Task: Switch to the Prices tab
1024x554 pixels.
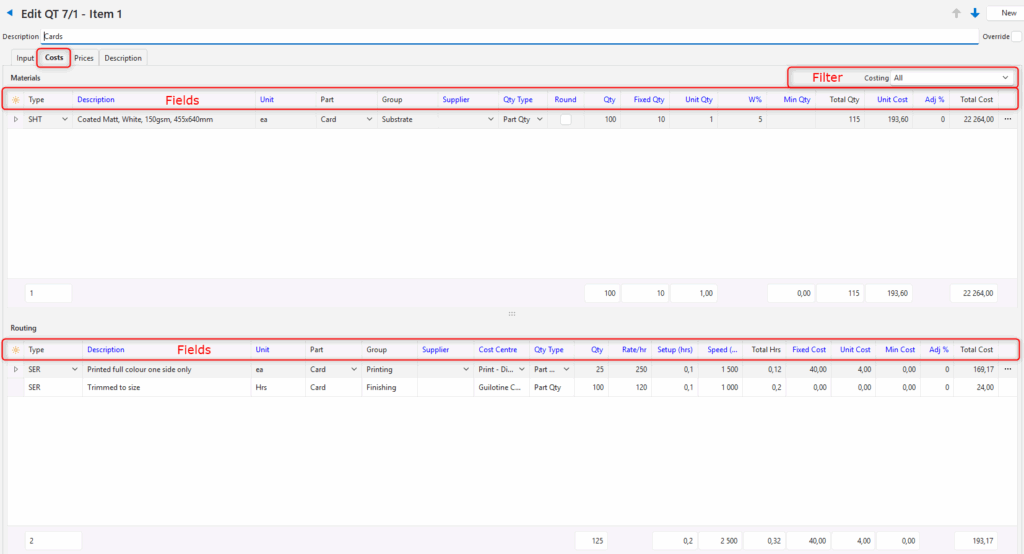Action: click(84, 58)
